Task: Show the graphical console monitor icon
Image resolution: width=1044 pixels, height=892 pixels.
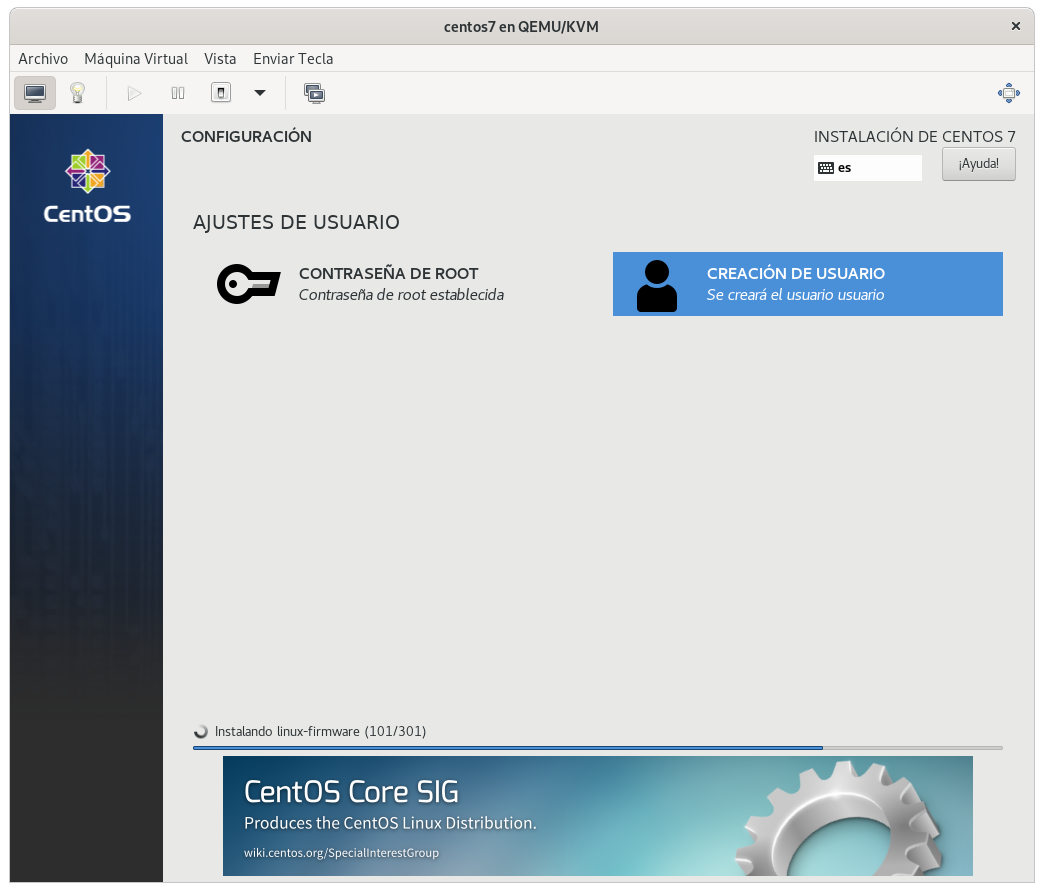Action: [x=35, y=93]
